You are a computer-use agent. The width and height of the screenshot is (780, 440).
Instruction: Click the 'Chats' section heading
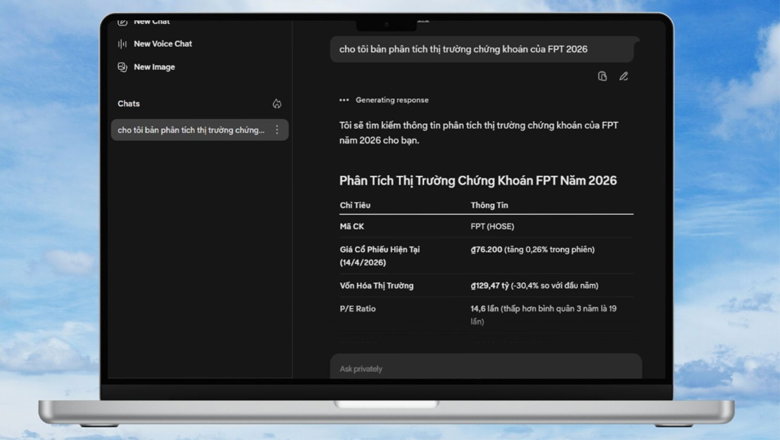[x=128, y=103]
